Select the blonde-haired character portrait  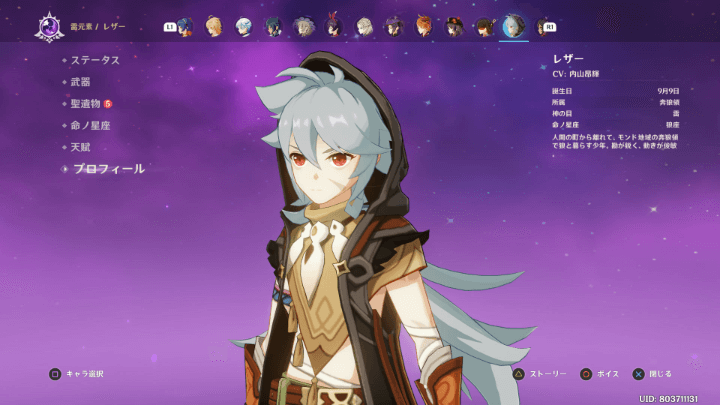click(x=214, y=27)
